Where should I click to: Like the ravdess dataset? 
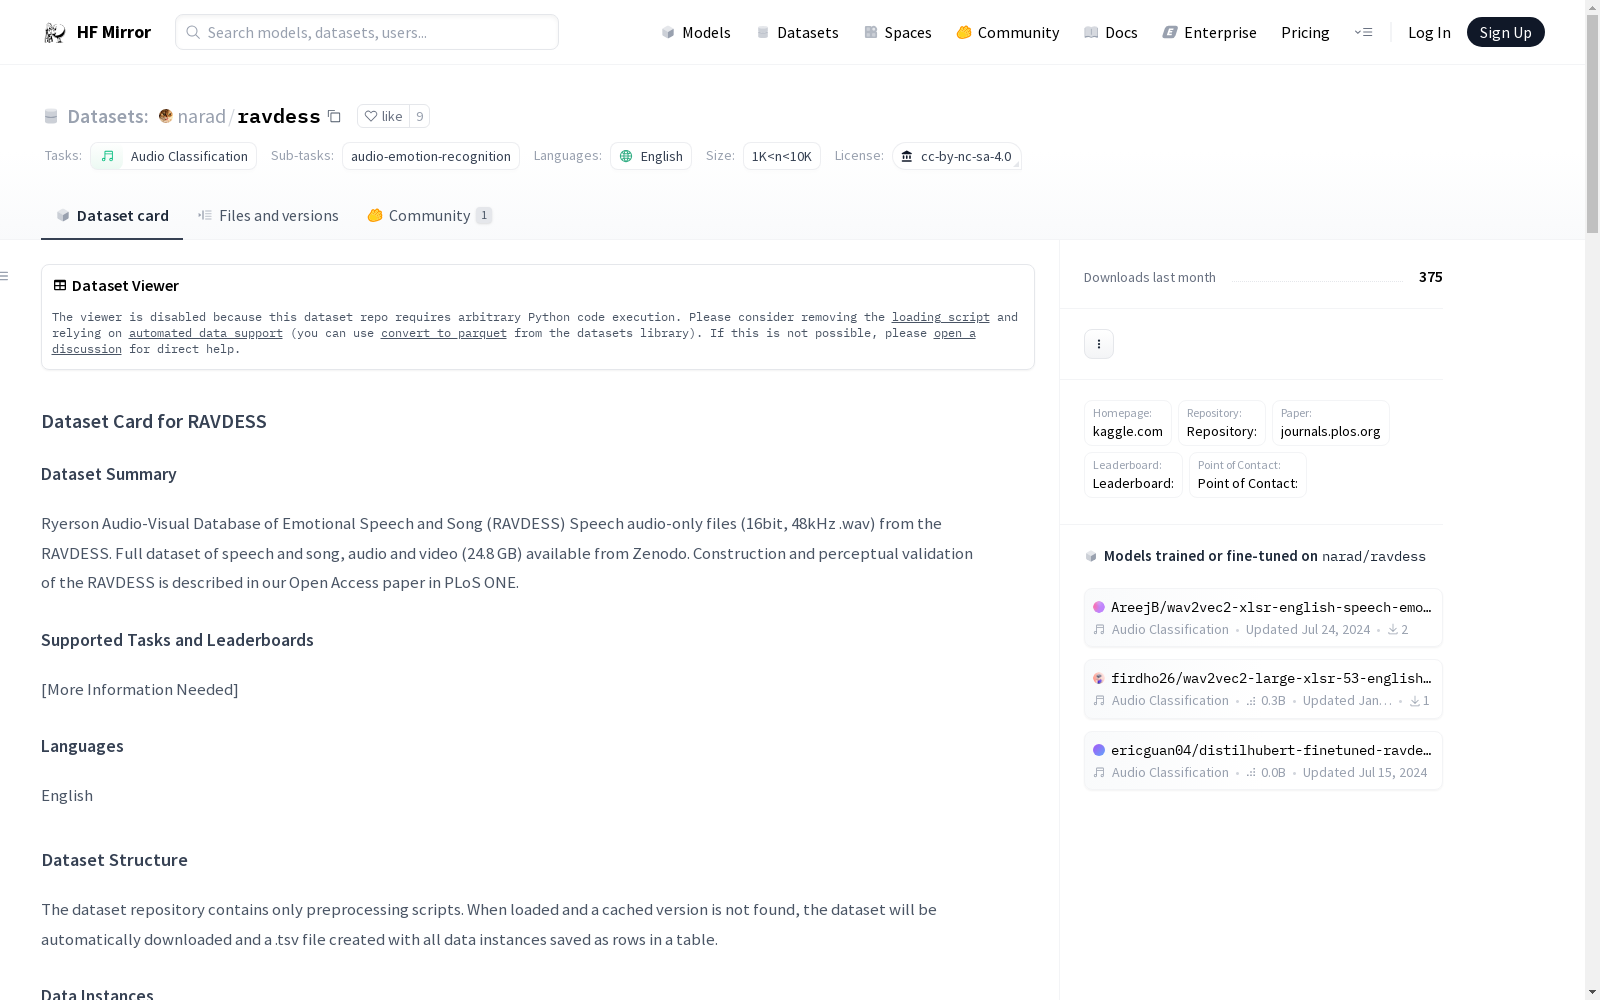(x=383, y=116)
